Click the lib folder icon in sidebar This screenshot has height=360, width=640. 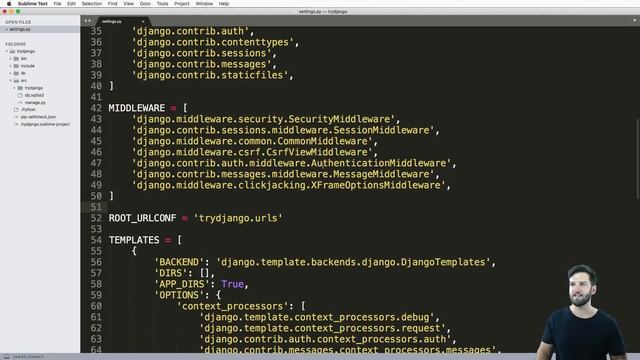pyautogui.click(x=16, y=73)
